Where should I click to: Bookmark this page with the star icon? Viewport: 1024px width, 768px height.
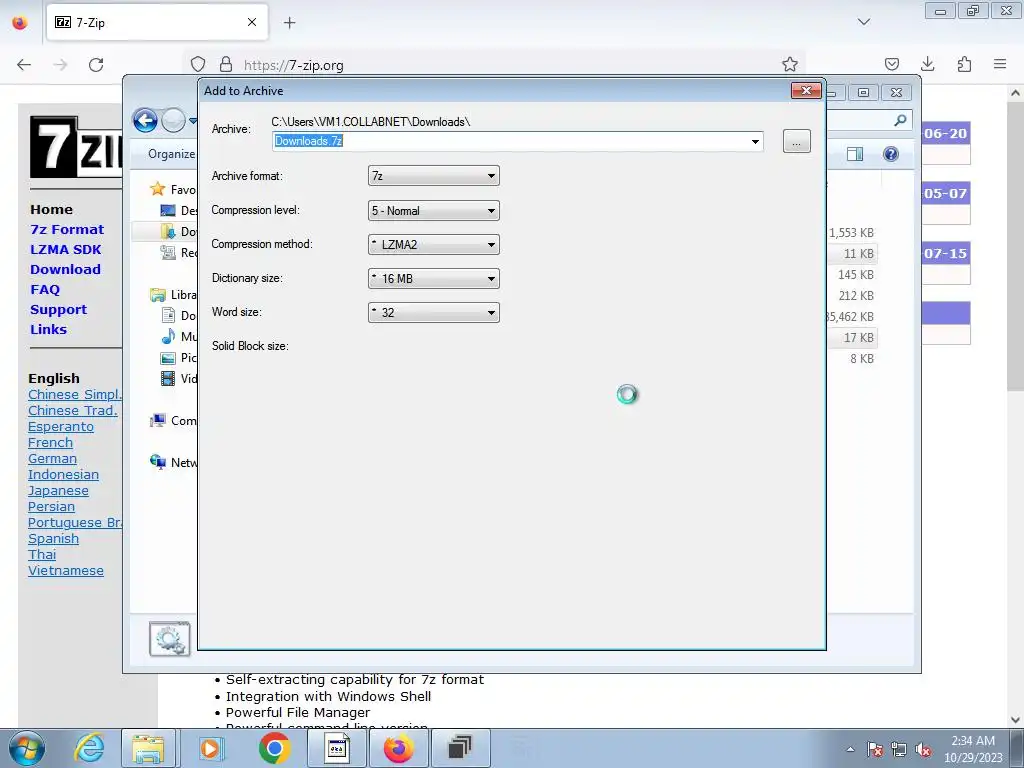pos(790,64)
